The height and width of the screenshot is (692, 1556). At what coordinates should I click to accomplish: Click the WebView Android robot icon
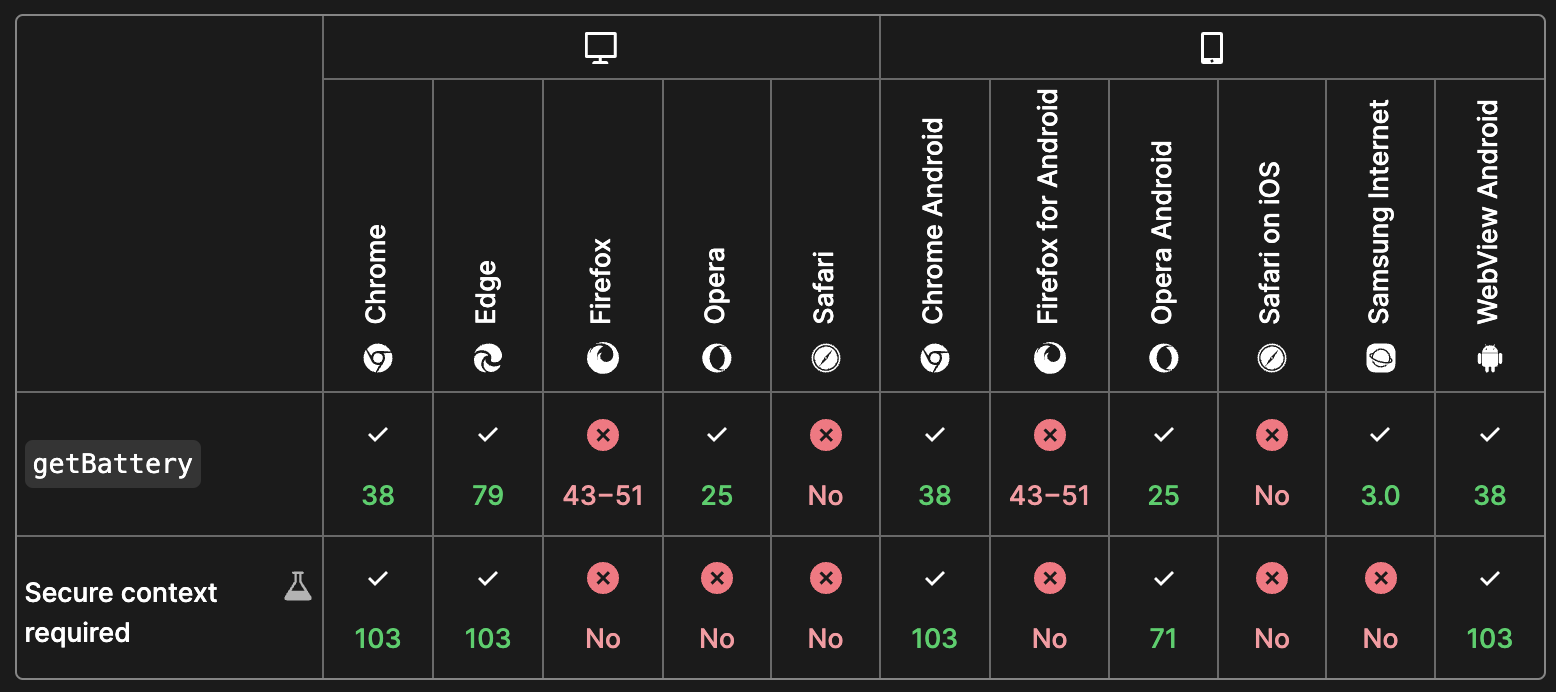(1489, 358)
